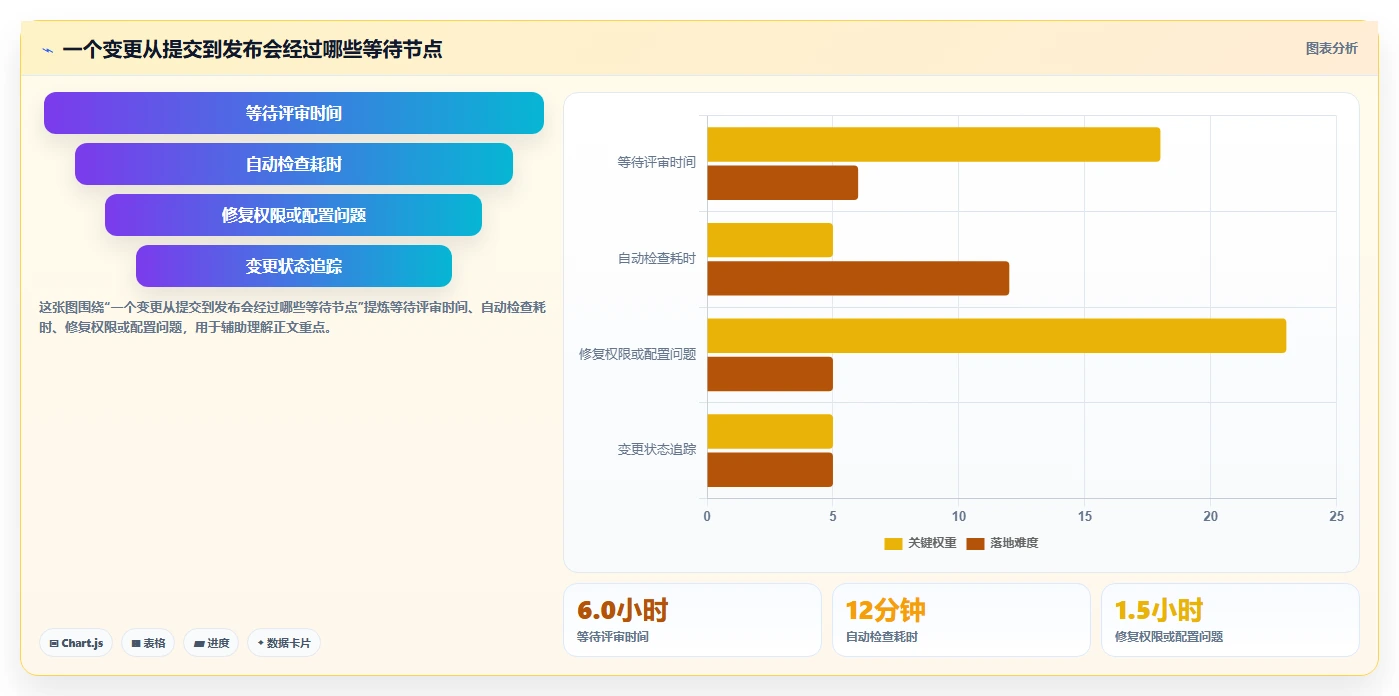Click the 进度 tag chip
The width and height of the screenshot is (1399, 696).
[211, 643]
